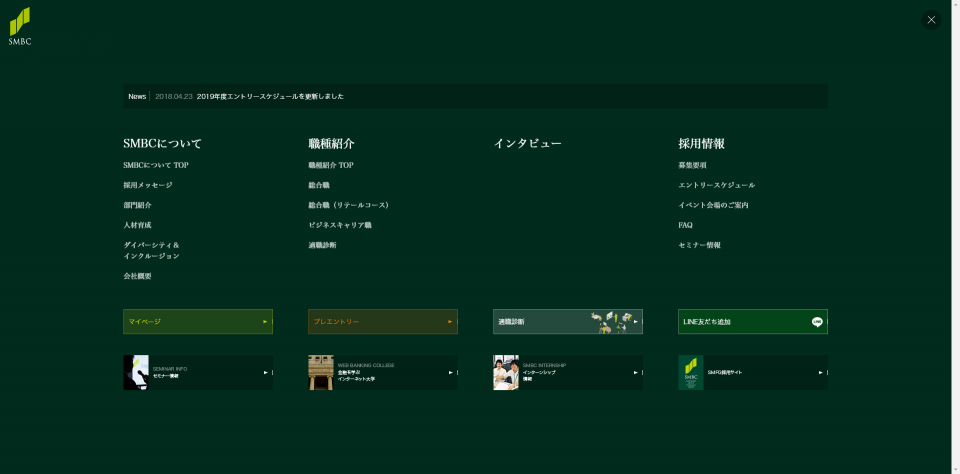Viewport: 960px width, 474px height.
Task: Open the 2019年度エントリースケジュール news item
Action: click(270, 96)
